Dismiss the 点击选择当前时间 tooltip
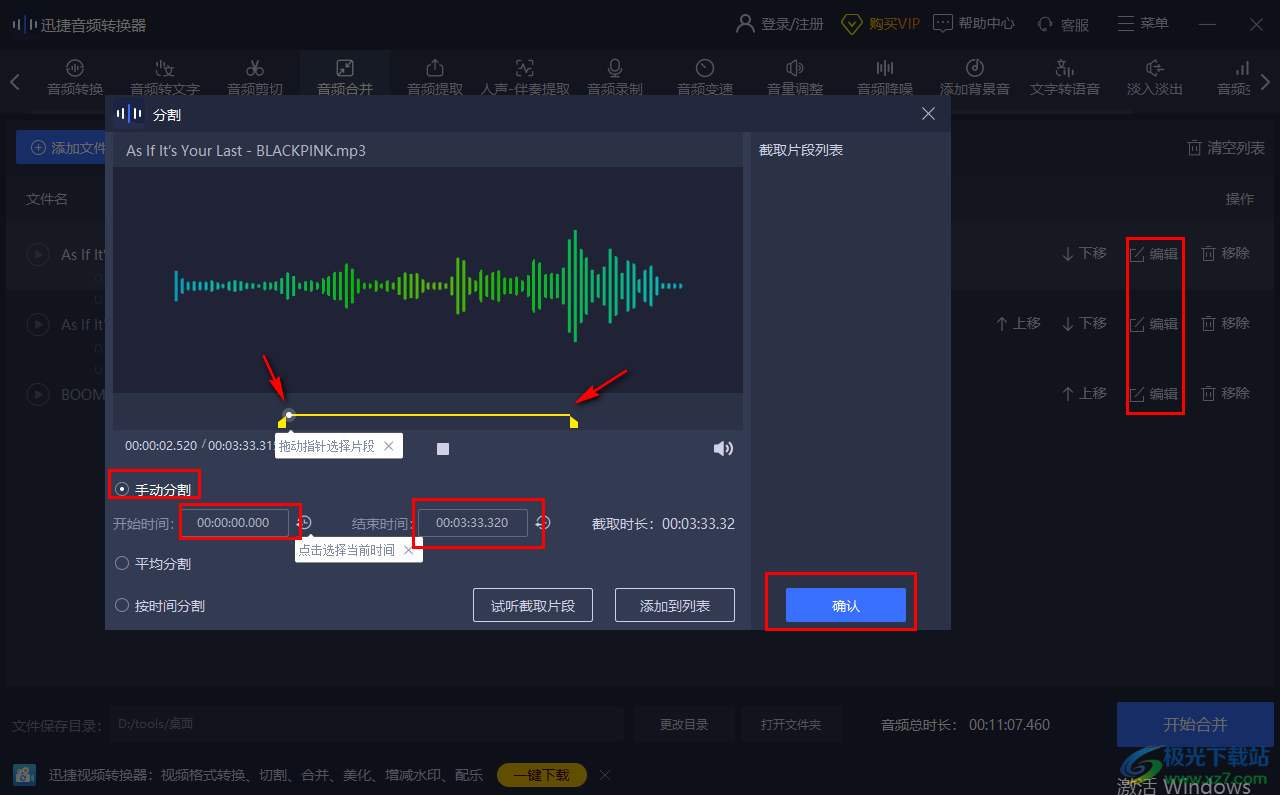 click(408, 549)
